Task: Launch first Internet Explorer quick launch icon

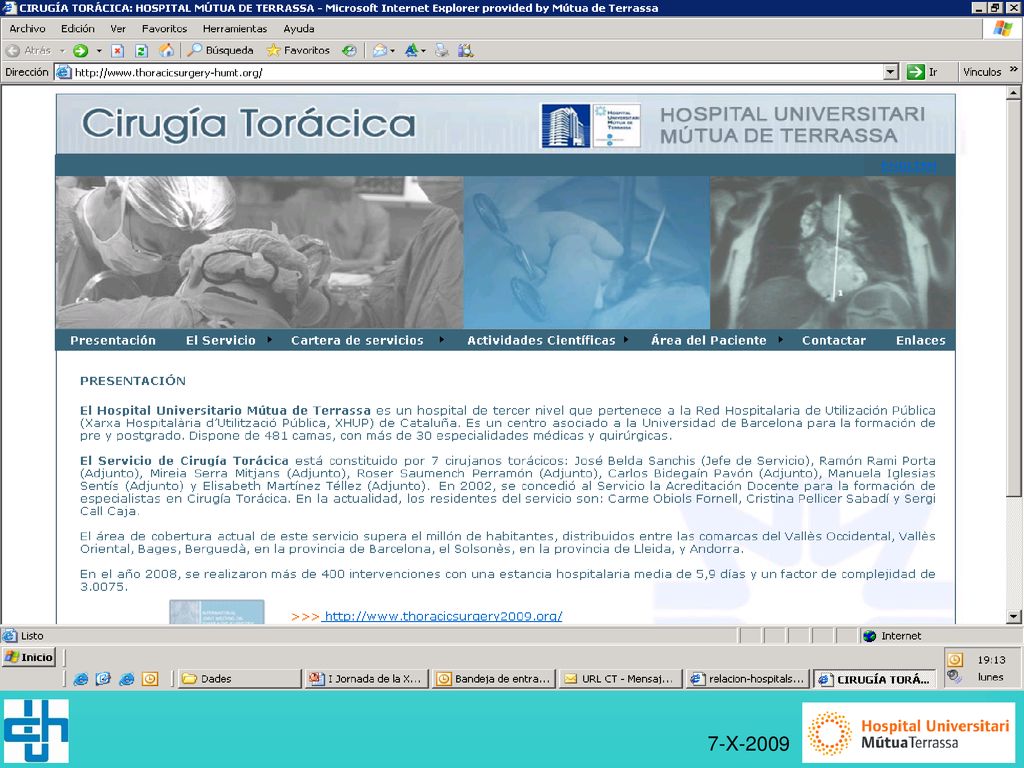Action: [x=80, y=679]
